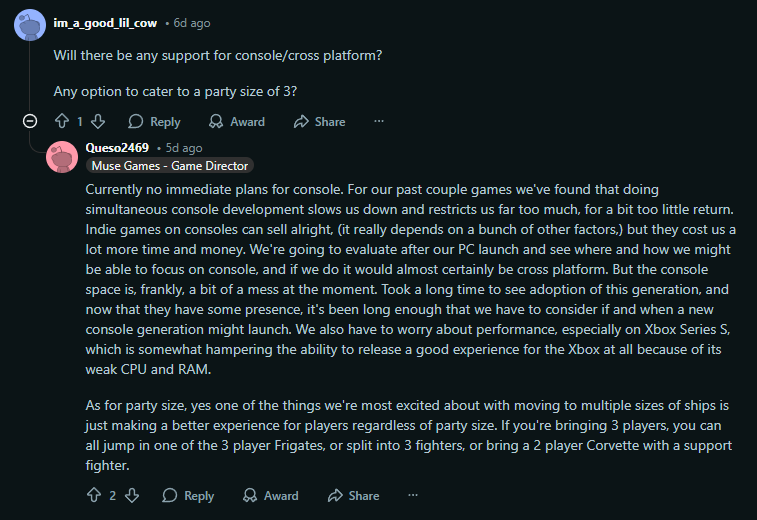Screen dimensions: 757x520
Task: Upvote im_a_good_lil_cow's comment
Action: tap(62, 122)
